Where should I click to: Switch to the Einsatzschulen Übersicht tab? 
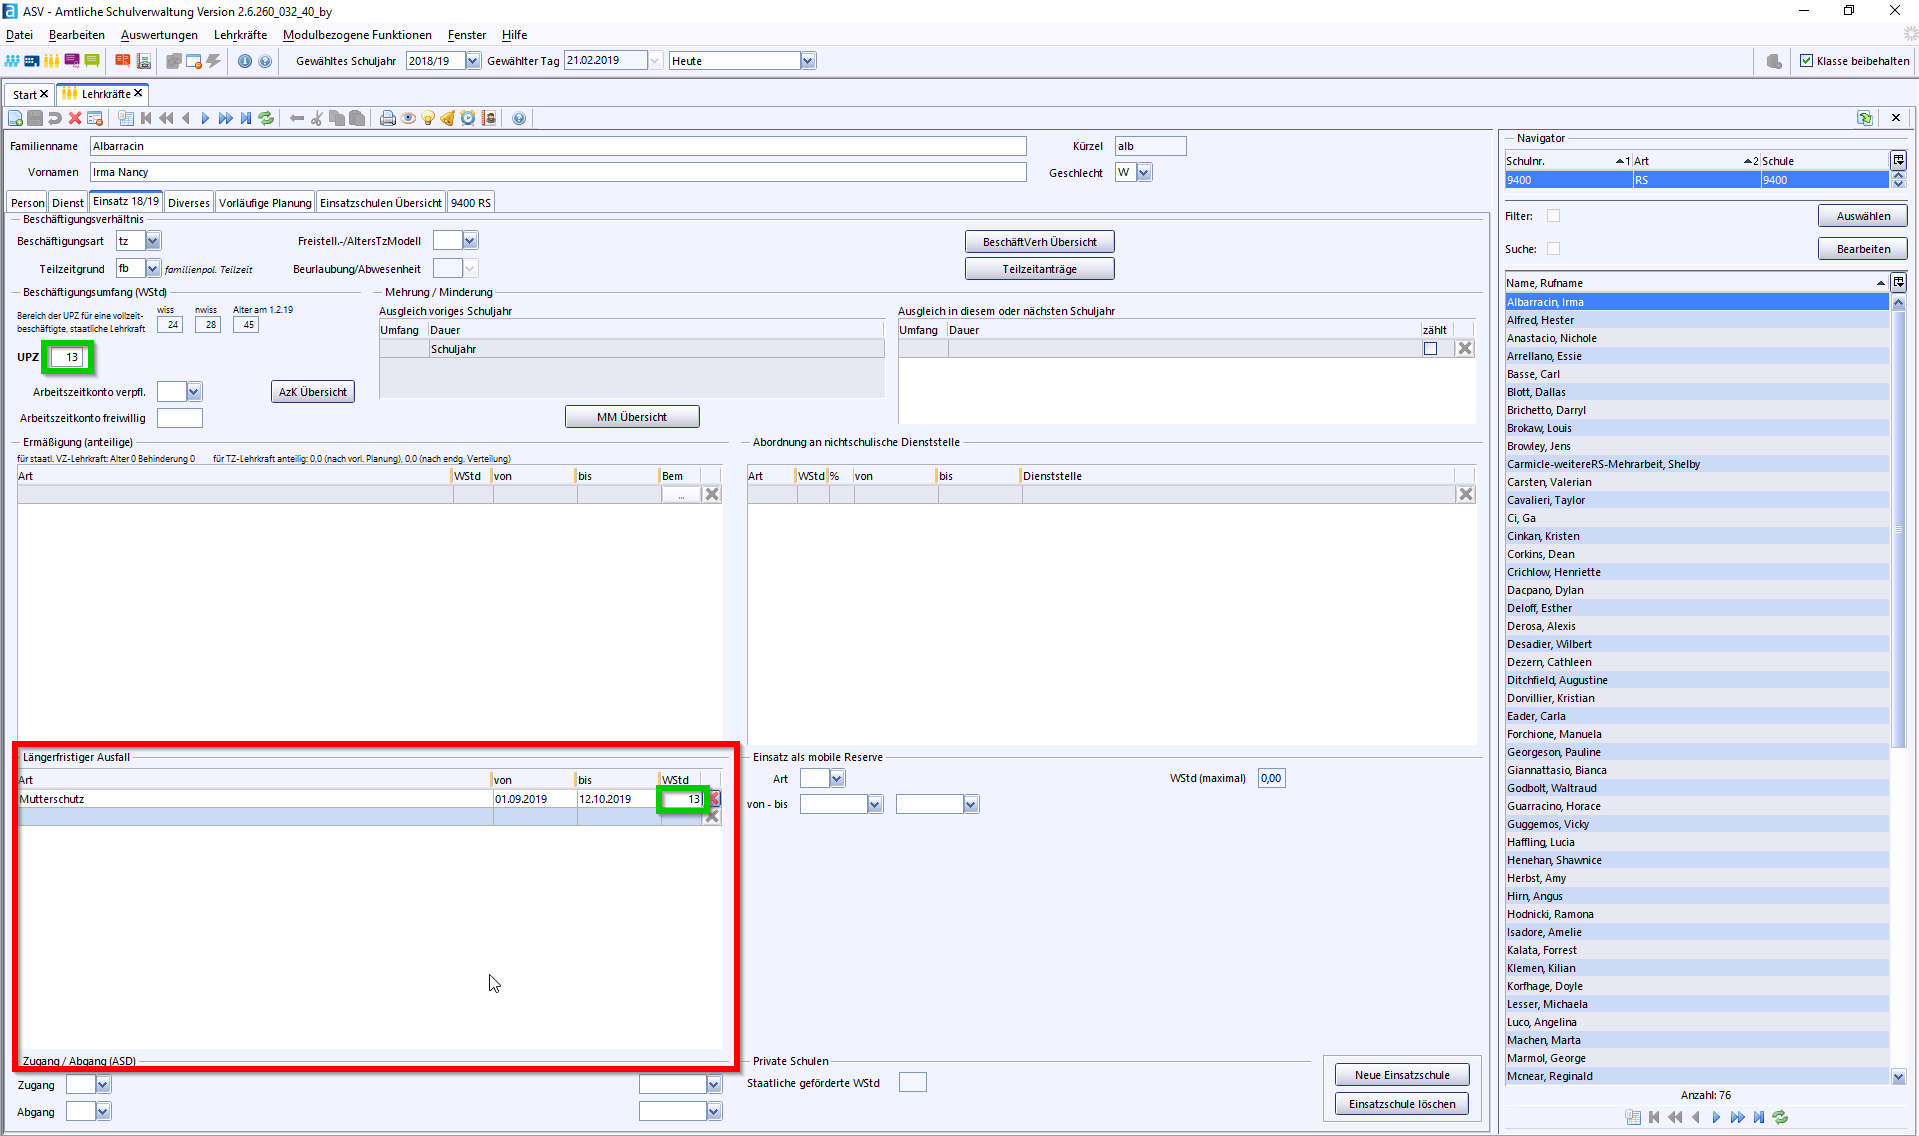(380, 202)
